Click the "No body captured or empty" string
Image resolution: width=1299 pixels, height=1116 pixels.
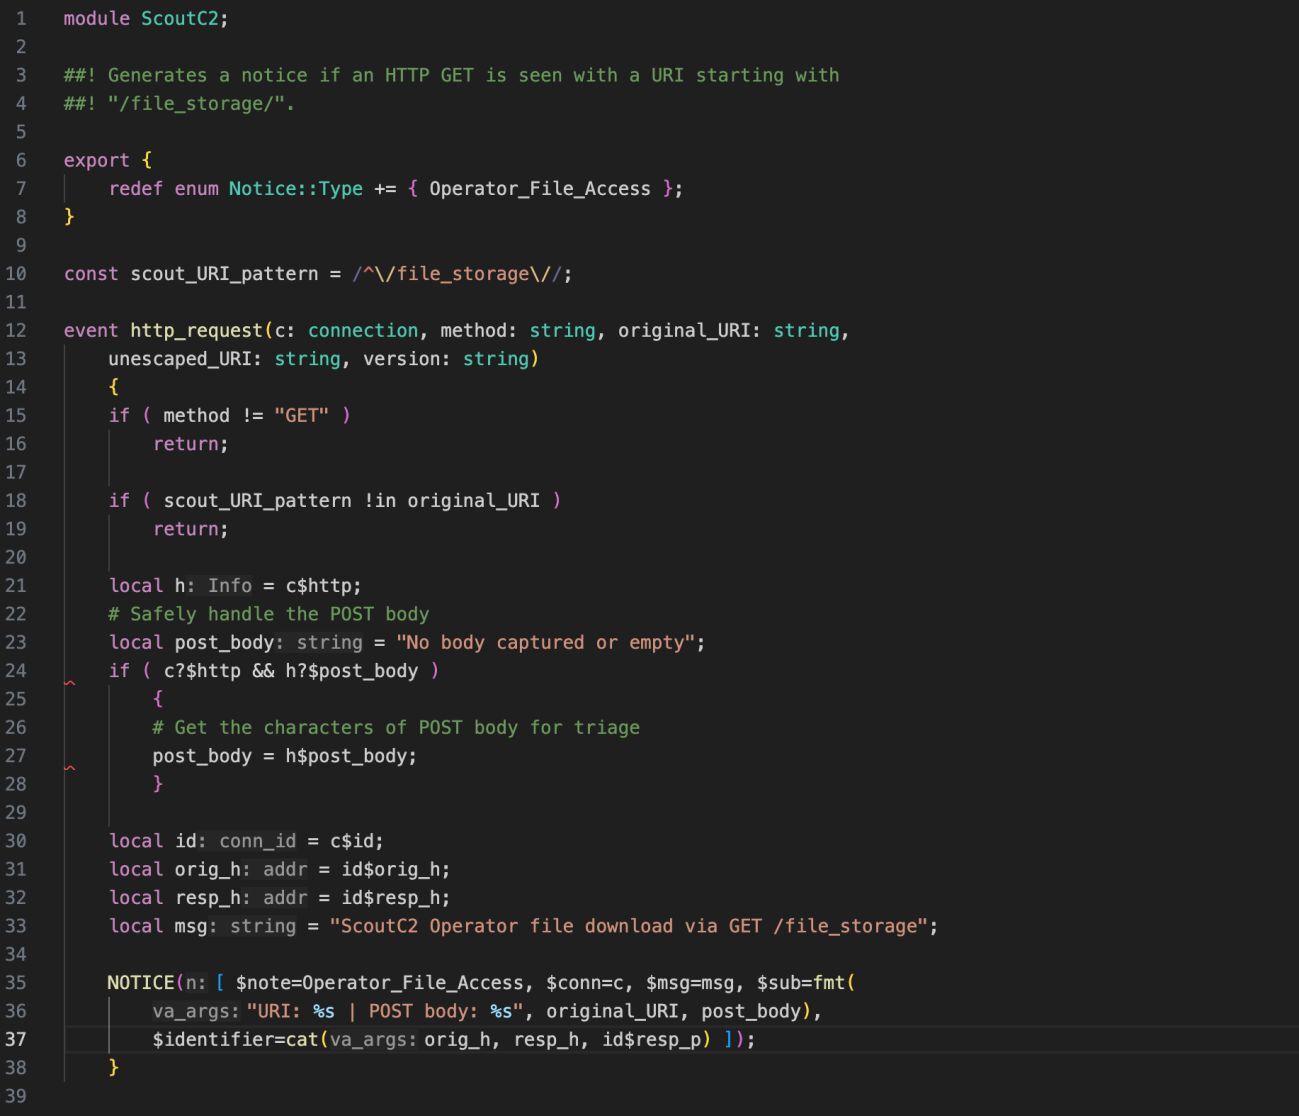click(x=546, y=642)
